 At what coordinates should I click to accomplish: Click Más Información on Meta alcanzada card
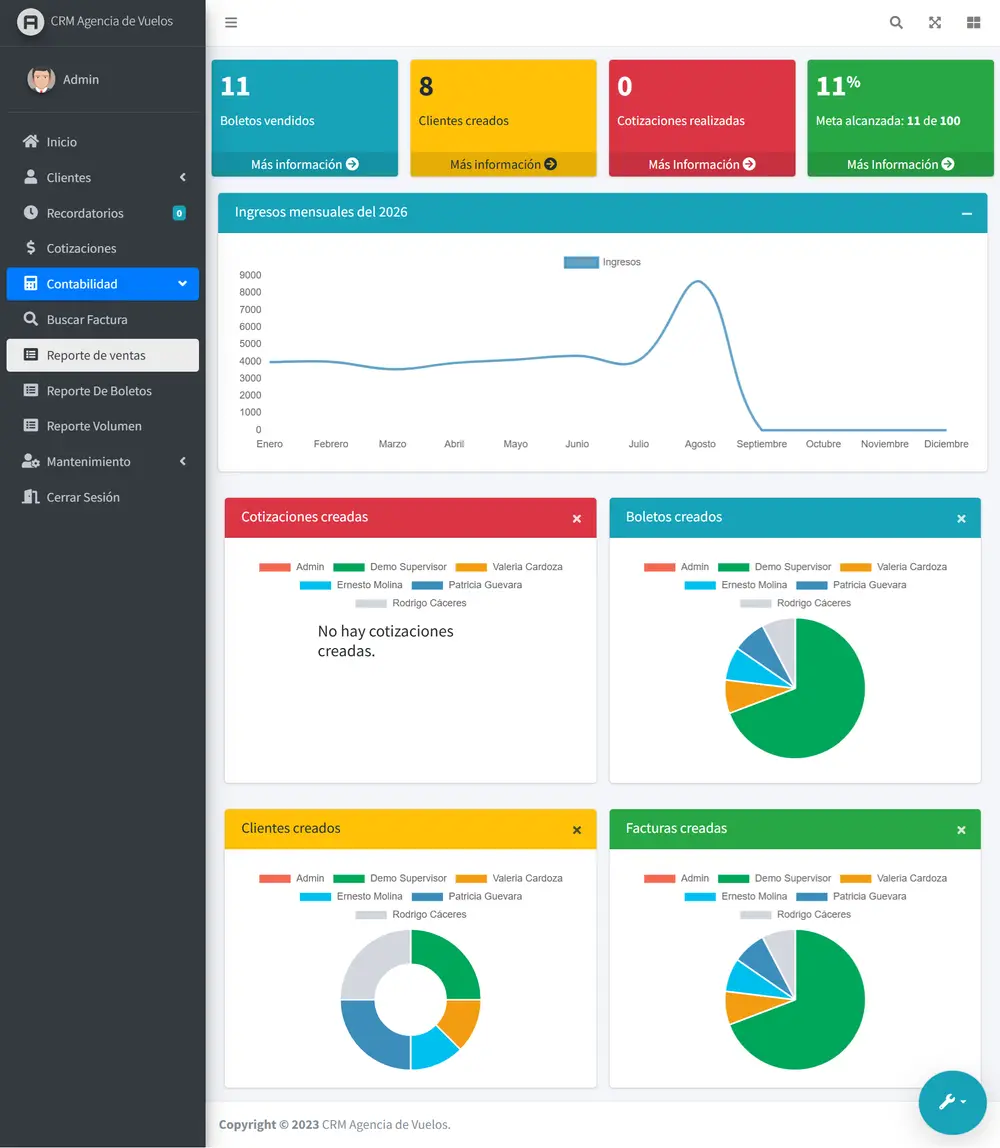tap(900, 164)
